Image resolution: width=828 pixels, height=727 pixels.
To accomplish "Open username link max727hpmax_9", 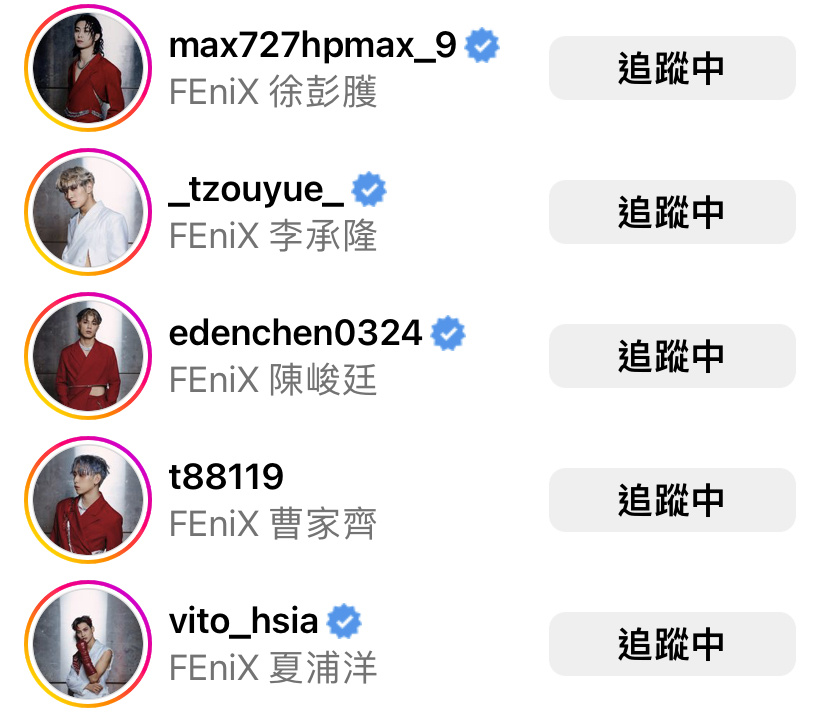I will pos(312,46).
